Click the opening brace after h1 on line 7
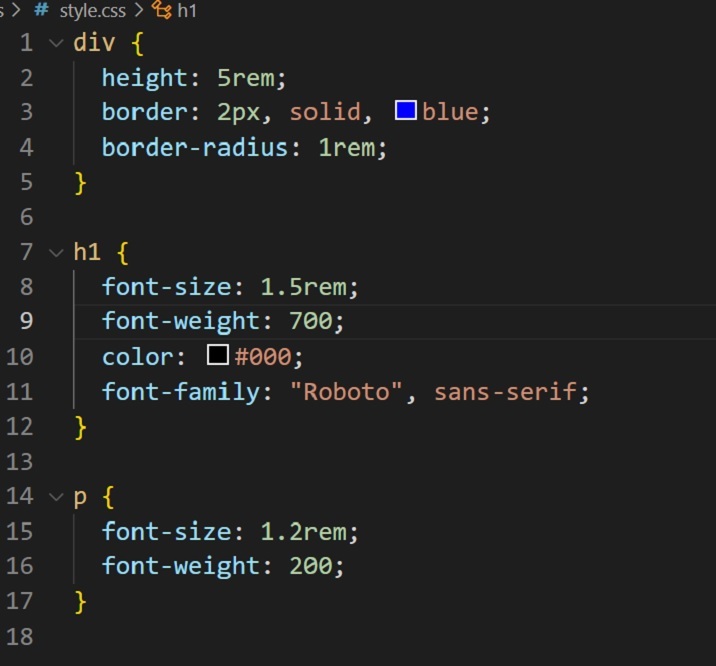716x666 pixels. pyautogui.click(x=123, y=253)
